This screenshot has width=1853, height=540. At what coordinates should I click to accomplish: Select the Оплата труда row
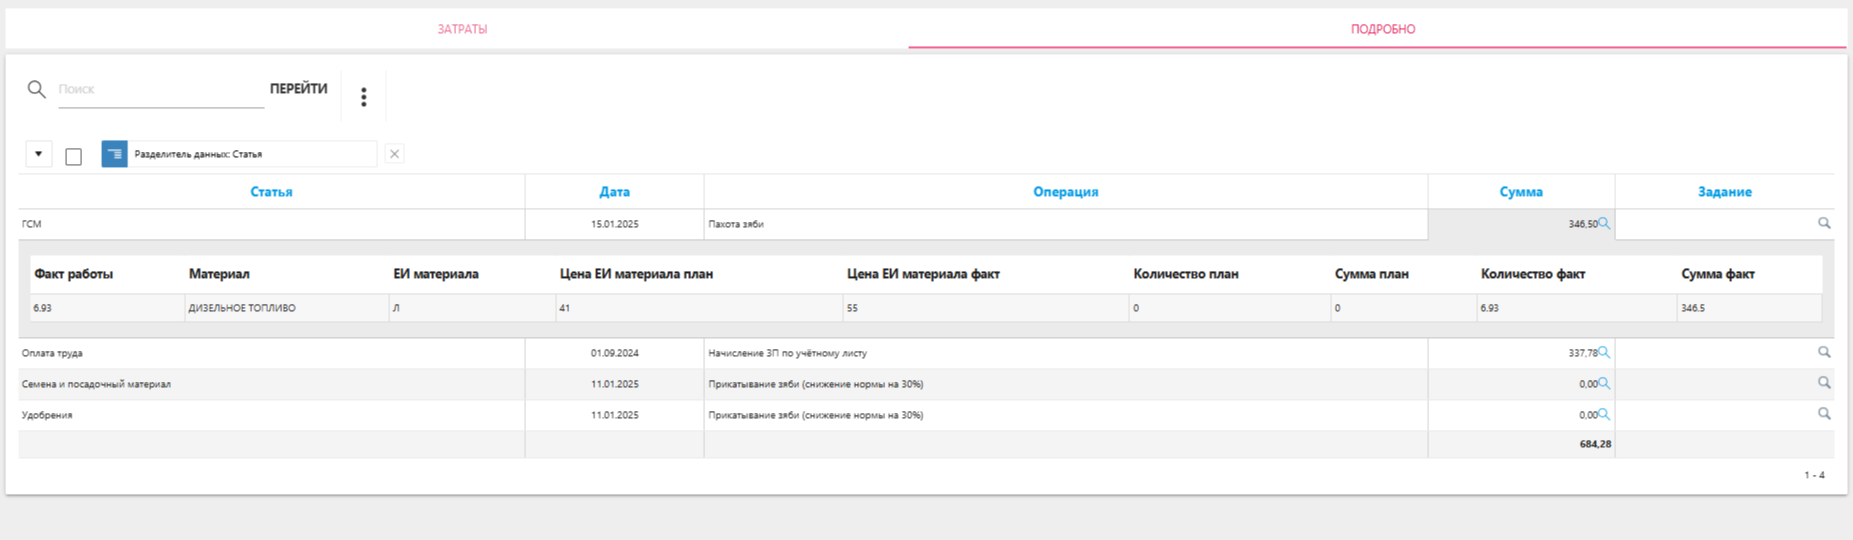click(270, 353)
